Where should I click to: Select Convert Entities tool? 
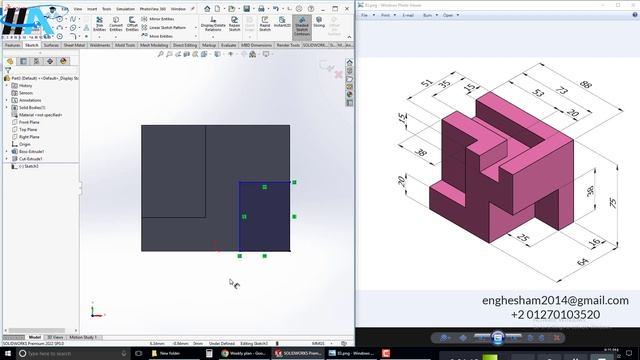coord(116,24)
